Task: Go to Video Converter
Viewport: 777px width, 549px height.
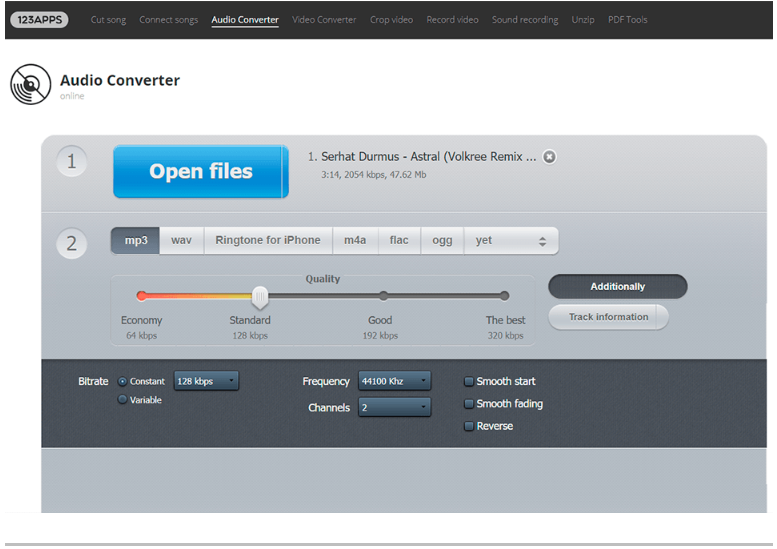Action: pos(324,20)
